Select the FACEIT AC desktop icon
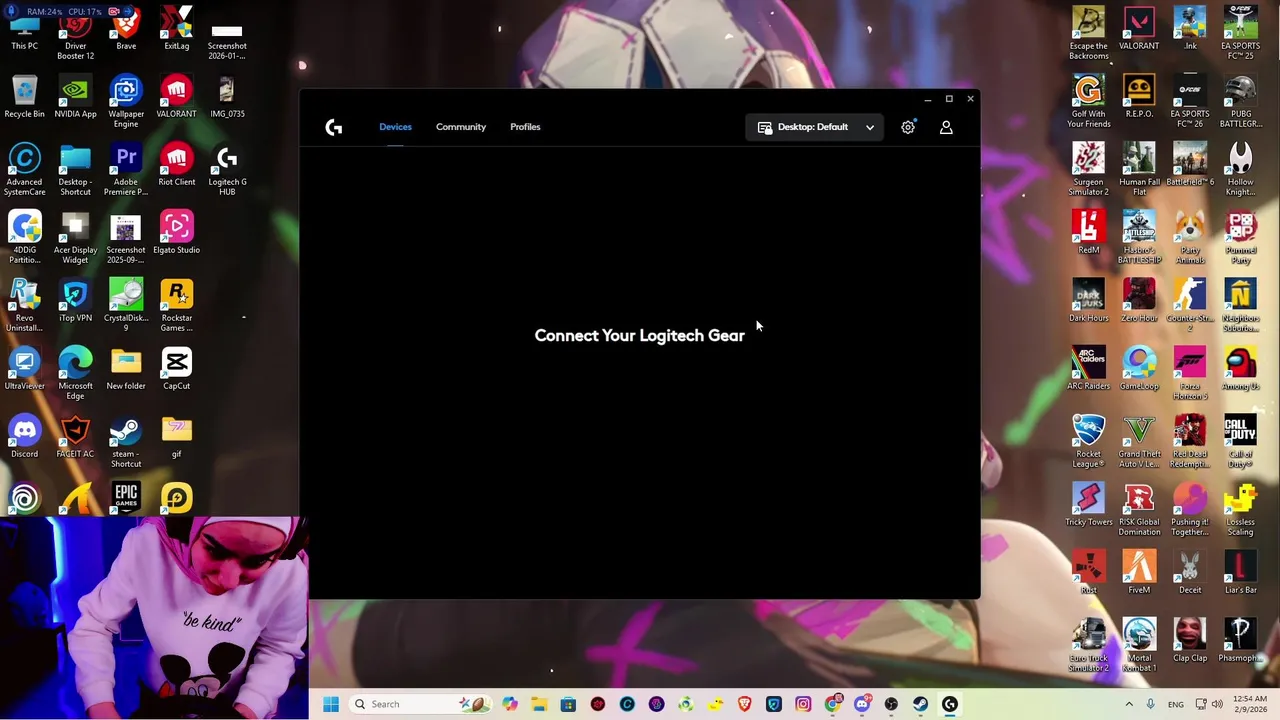The width and height of the screenshot is (1280, 720). [x=75, y=437]
